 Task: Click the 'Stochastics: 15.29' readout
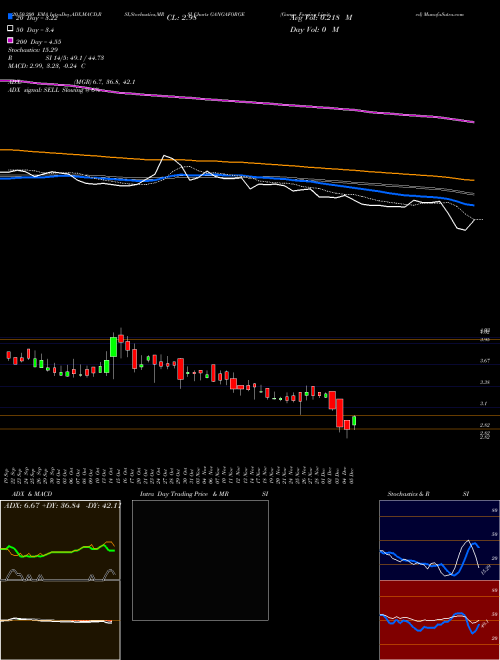[x=33, y=50]
